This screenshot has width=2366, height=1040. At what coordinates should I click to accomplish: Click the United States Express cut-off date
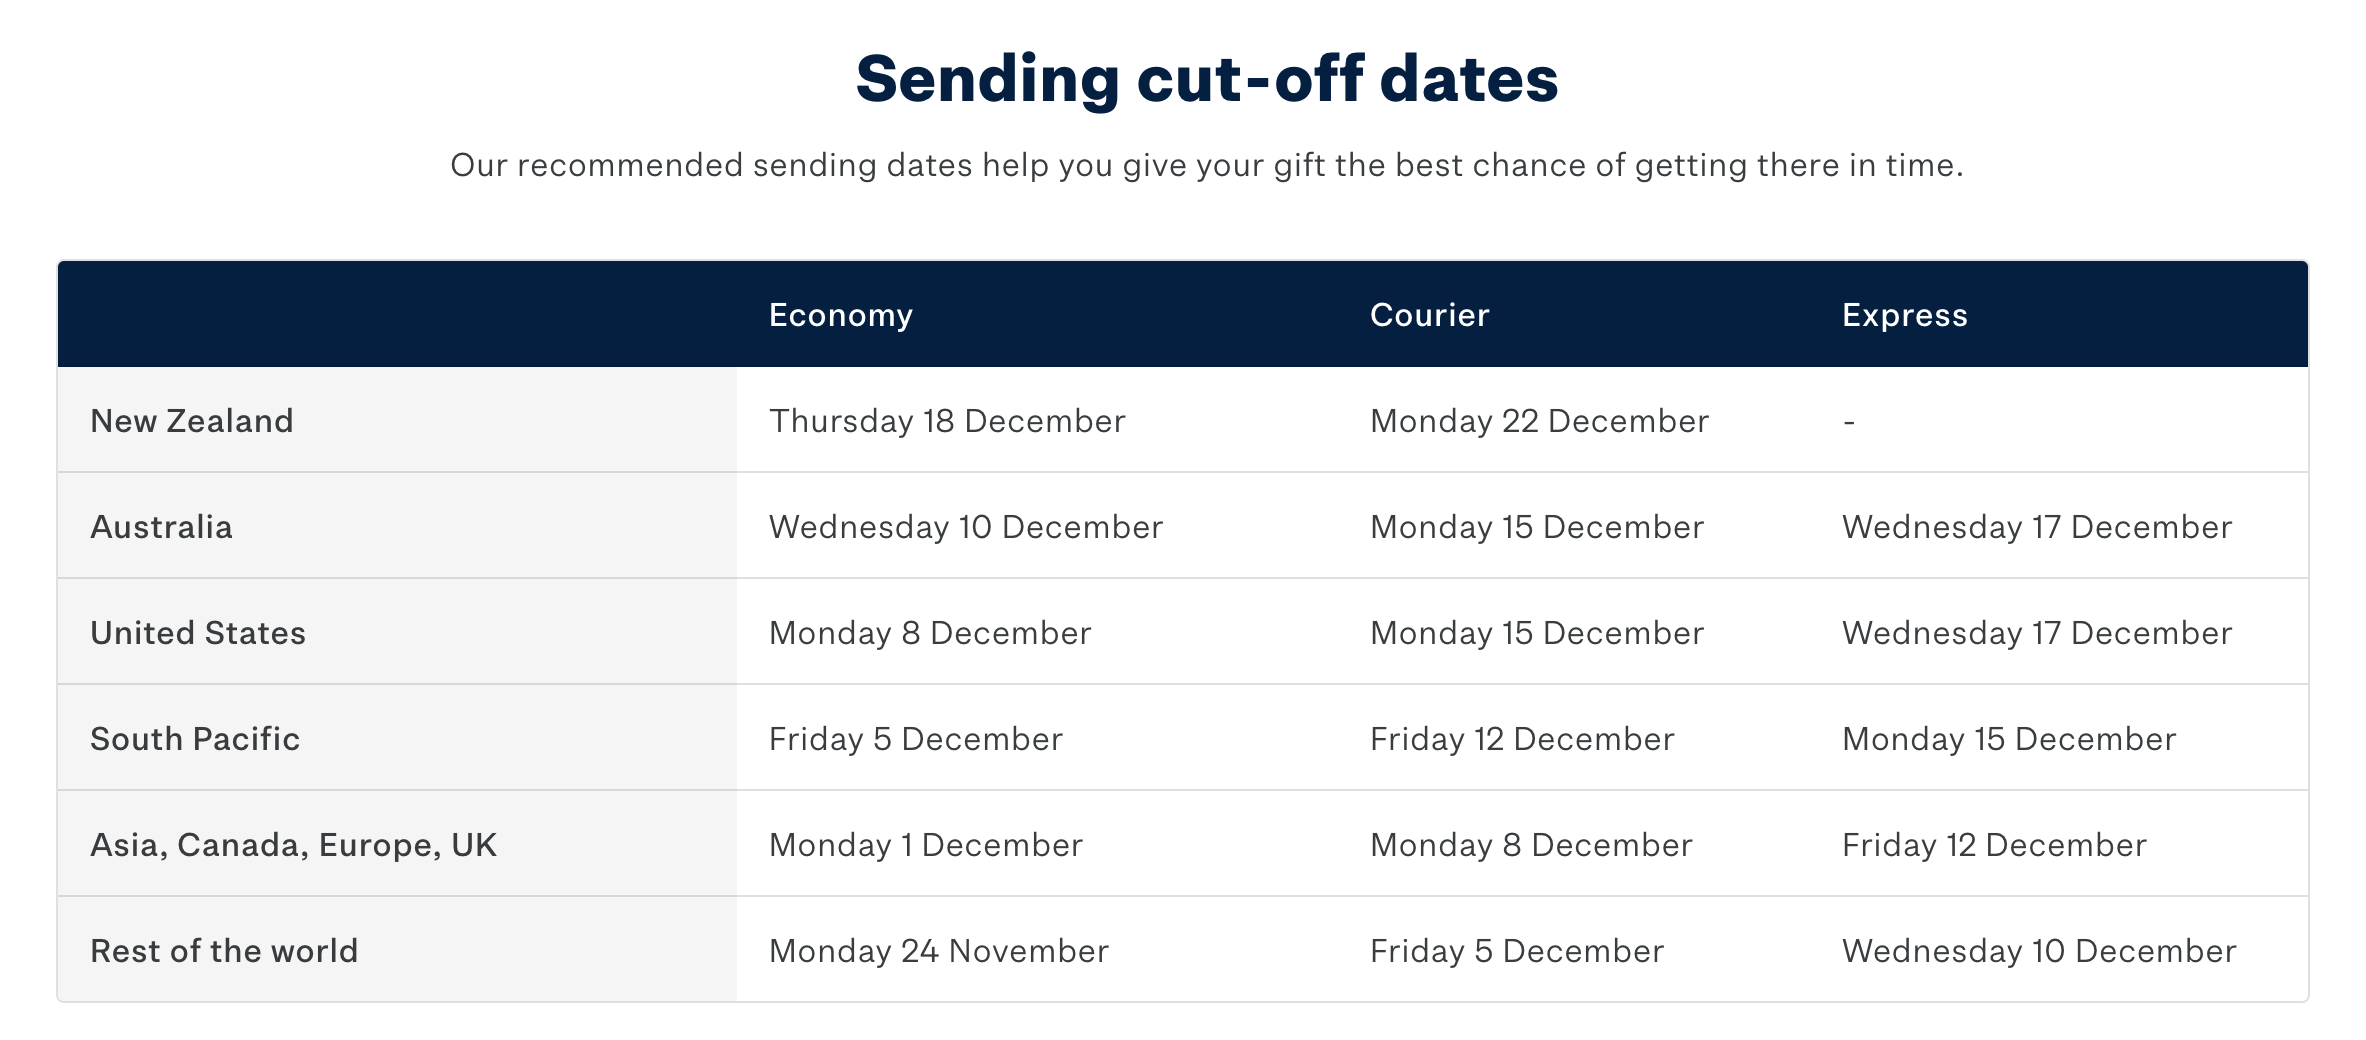tap(2036, 633)
